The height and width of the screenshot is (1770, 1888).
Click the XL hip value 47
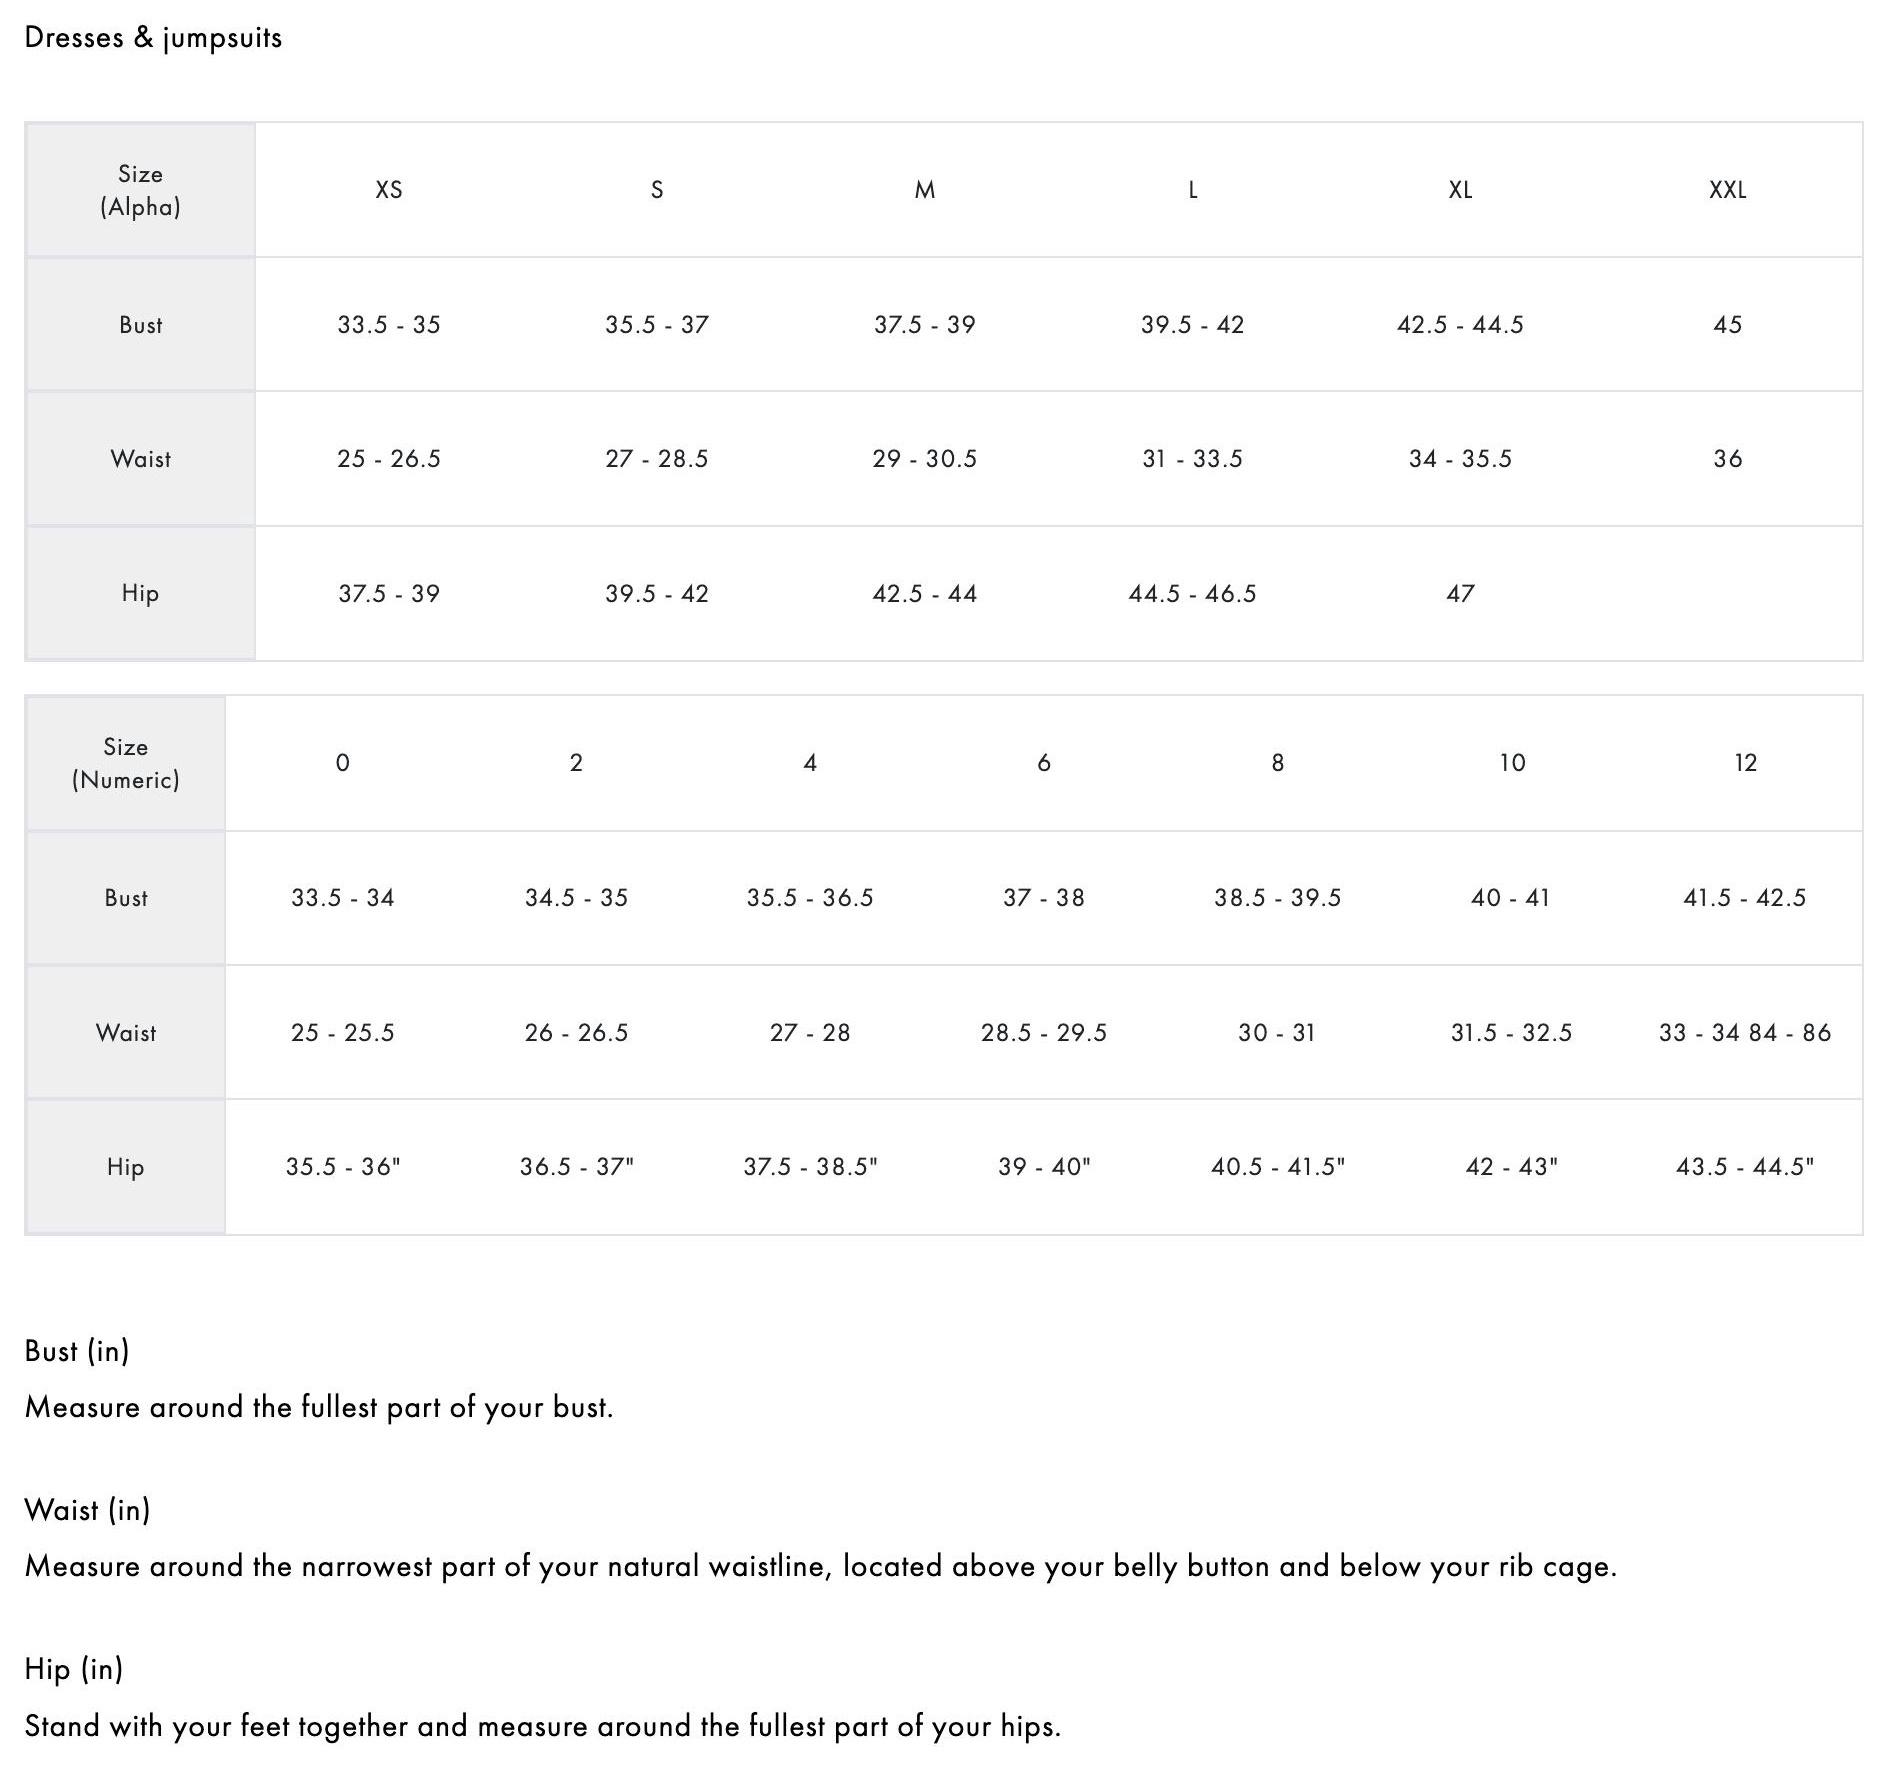pos(1460,594)
